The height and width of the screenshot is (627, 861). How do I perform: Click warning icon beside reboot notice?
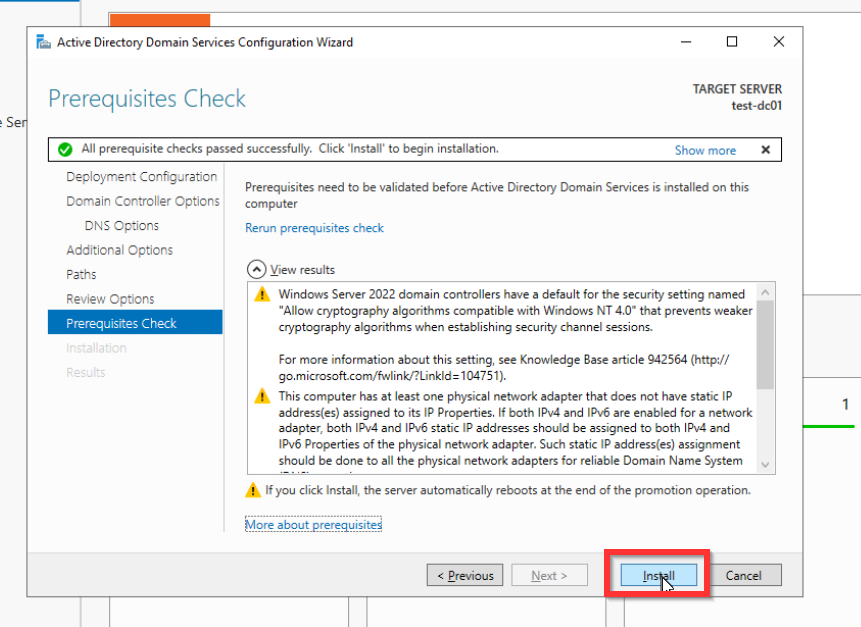253,490
